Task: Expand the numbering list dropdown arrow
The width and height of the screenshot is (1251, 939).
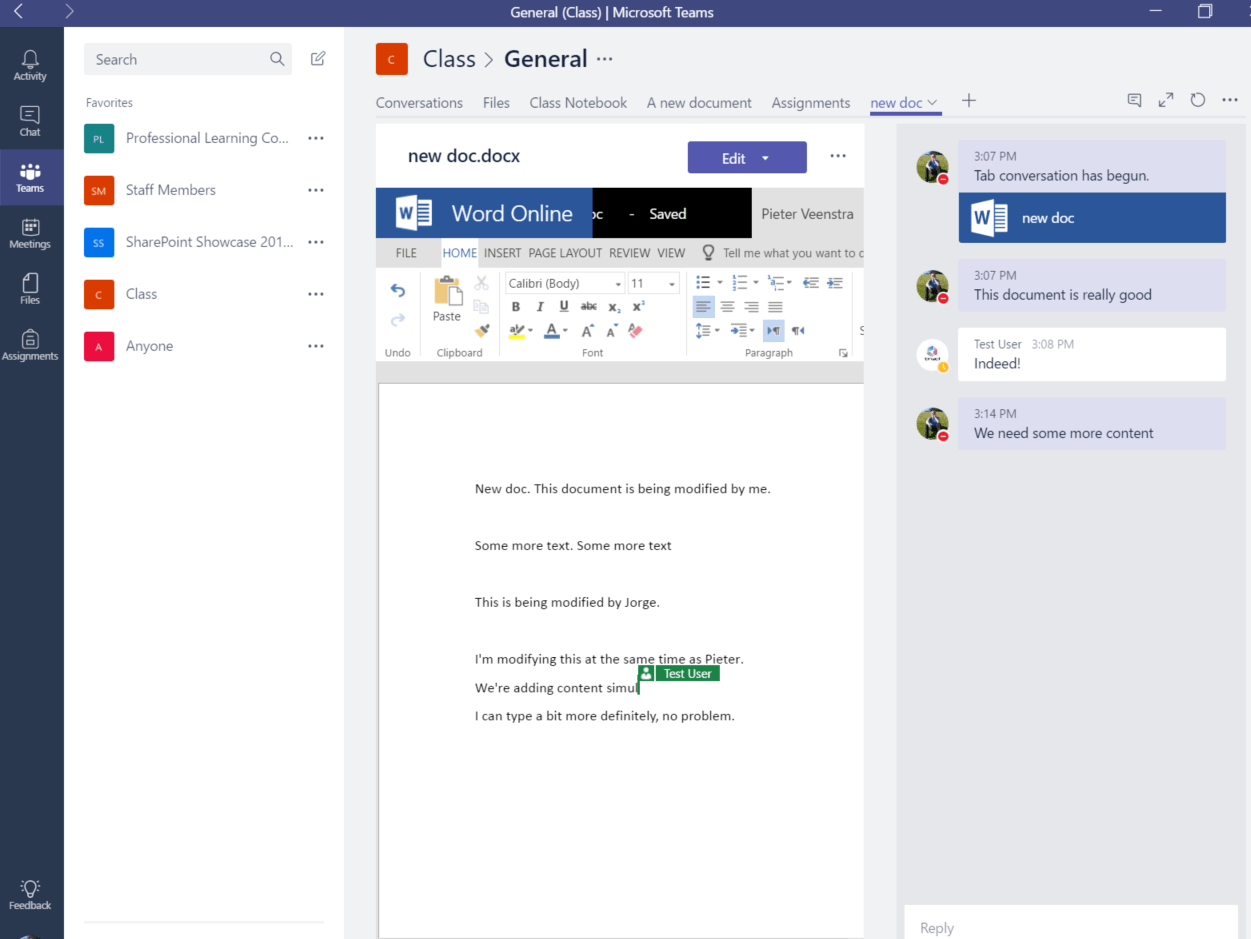Action: (x=756, y=283)
